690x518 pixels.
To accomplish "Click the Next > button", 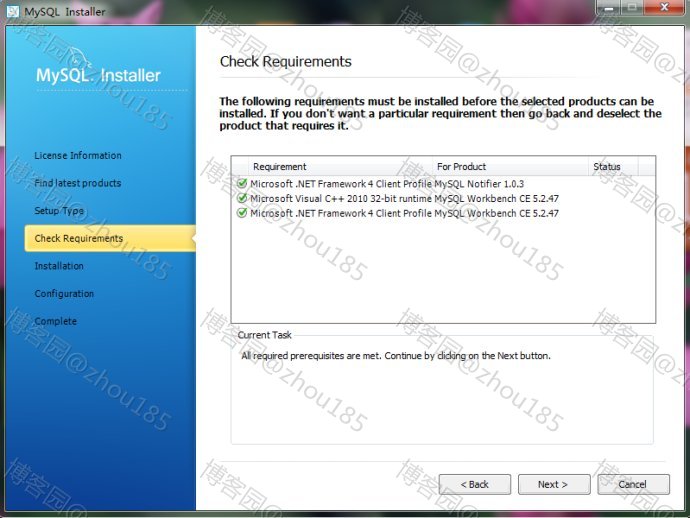I will 554,484.
